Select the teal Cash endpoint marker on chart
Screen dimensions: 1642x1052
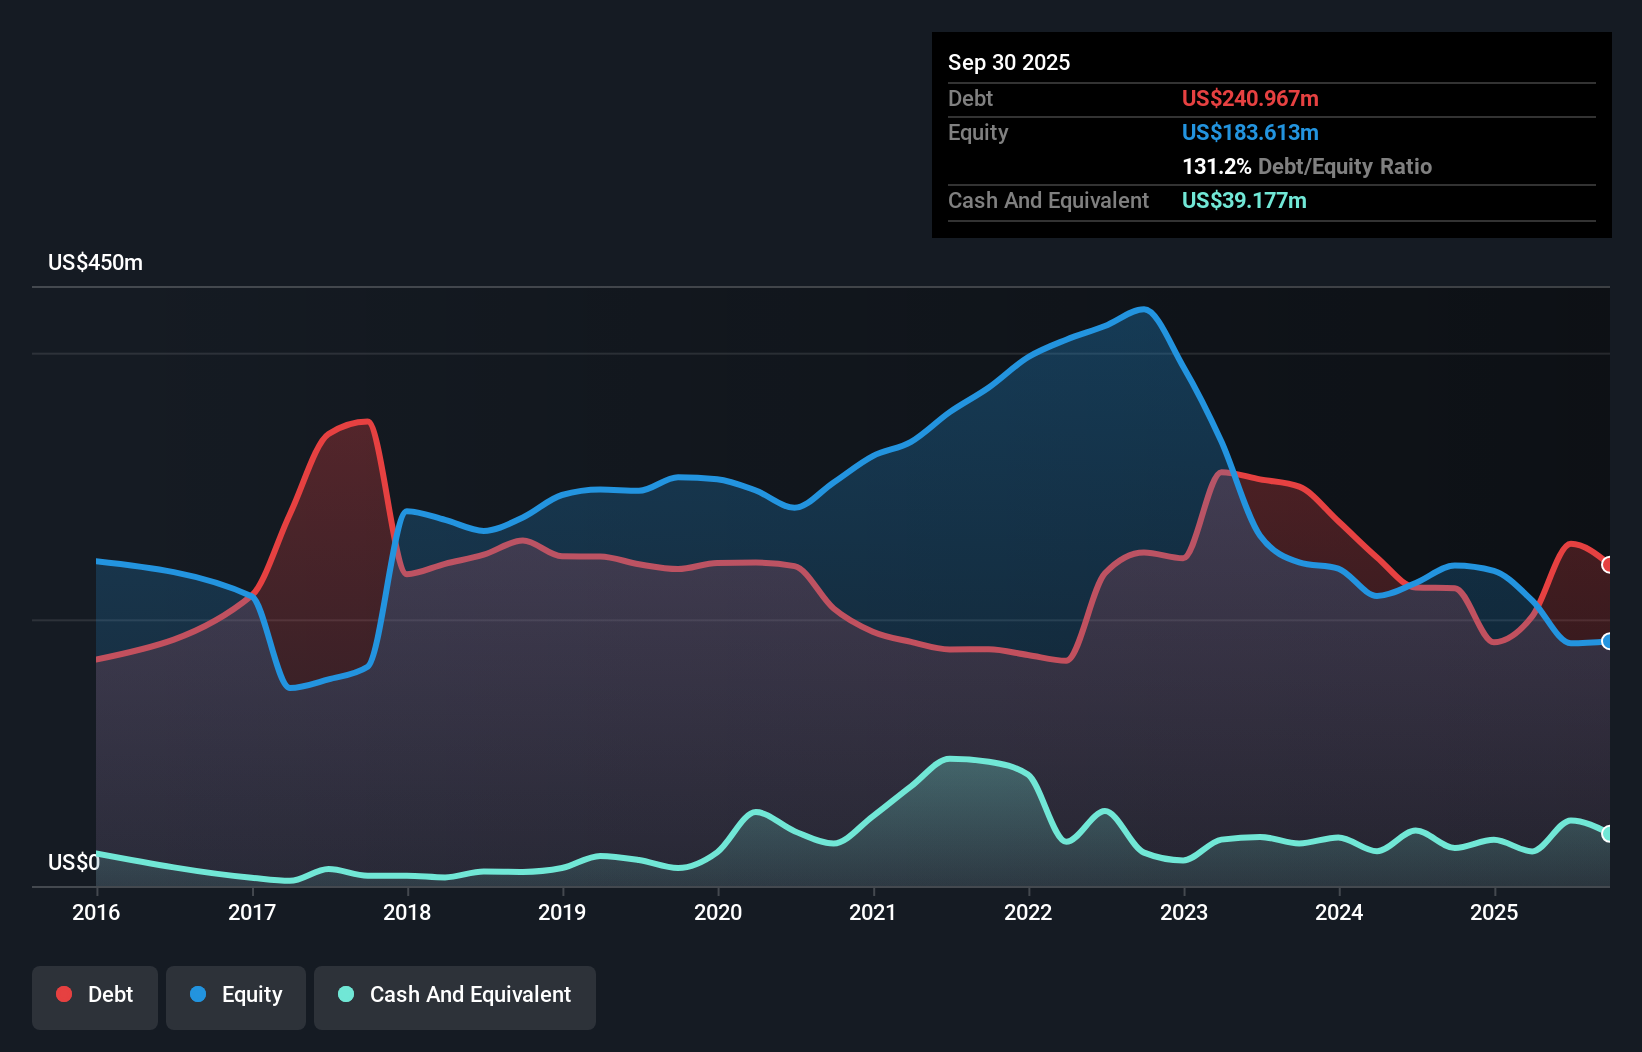(x=1608, y=832)
